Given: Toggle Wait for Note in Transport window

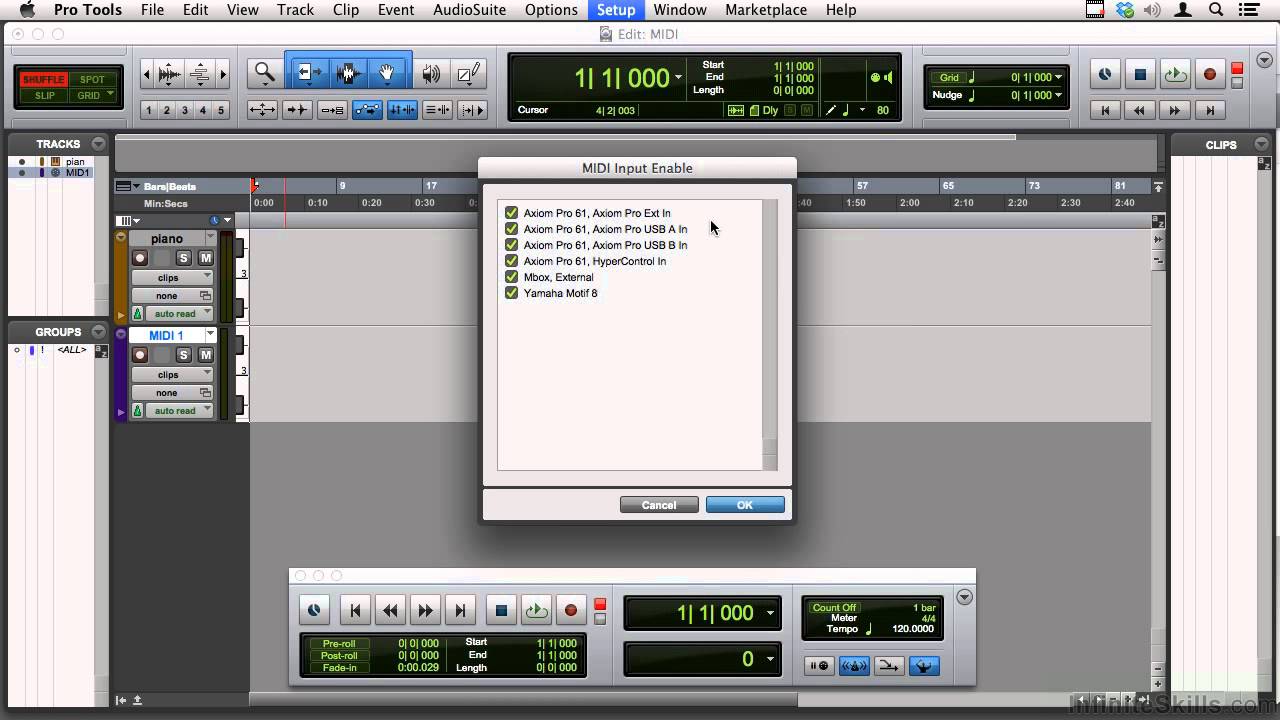Looking at the screenshot, I should (x=819, y=666).
